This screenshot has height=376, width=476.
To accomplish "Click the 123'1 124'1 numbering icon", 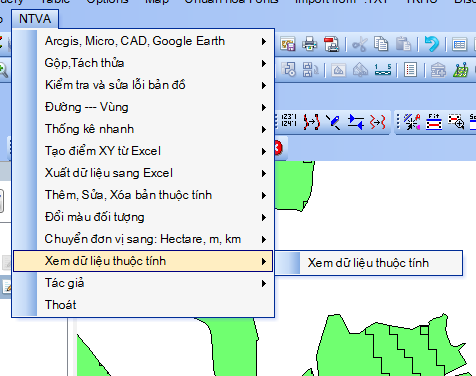I will click(x=289, y=121).
